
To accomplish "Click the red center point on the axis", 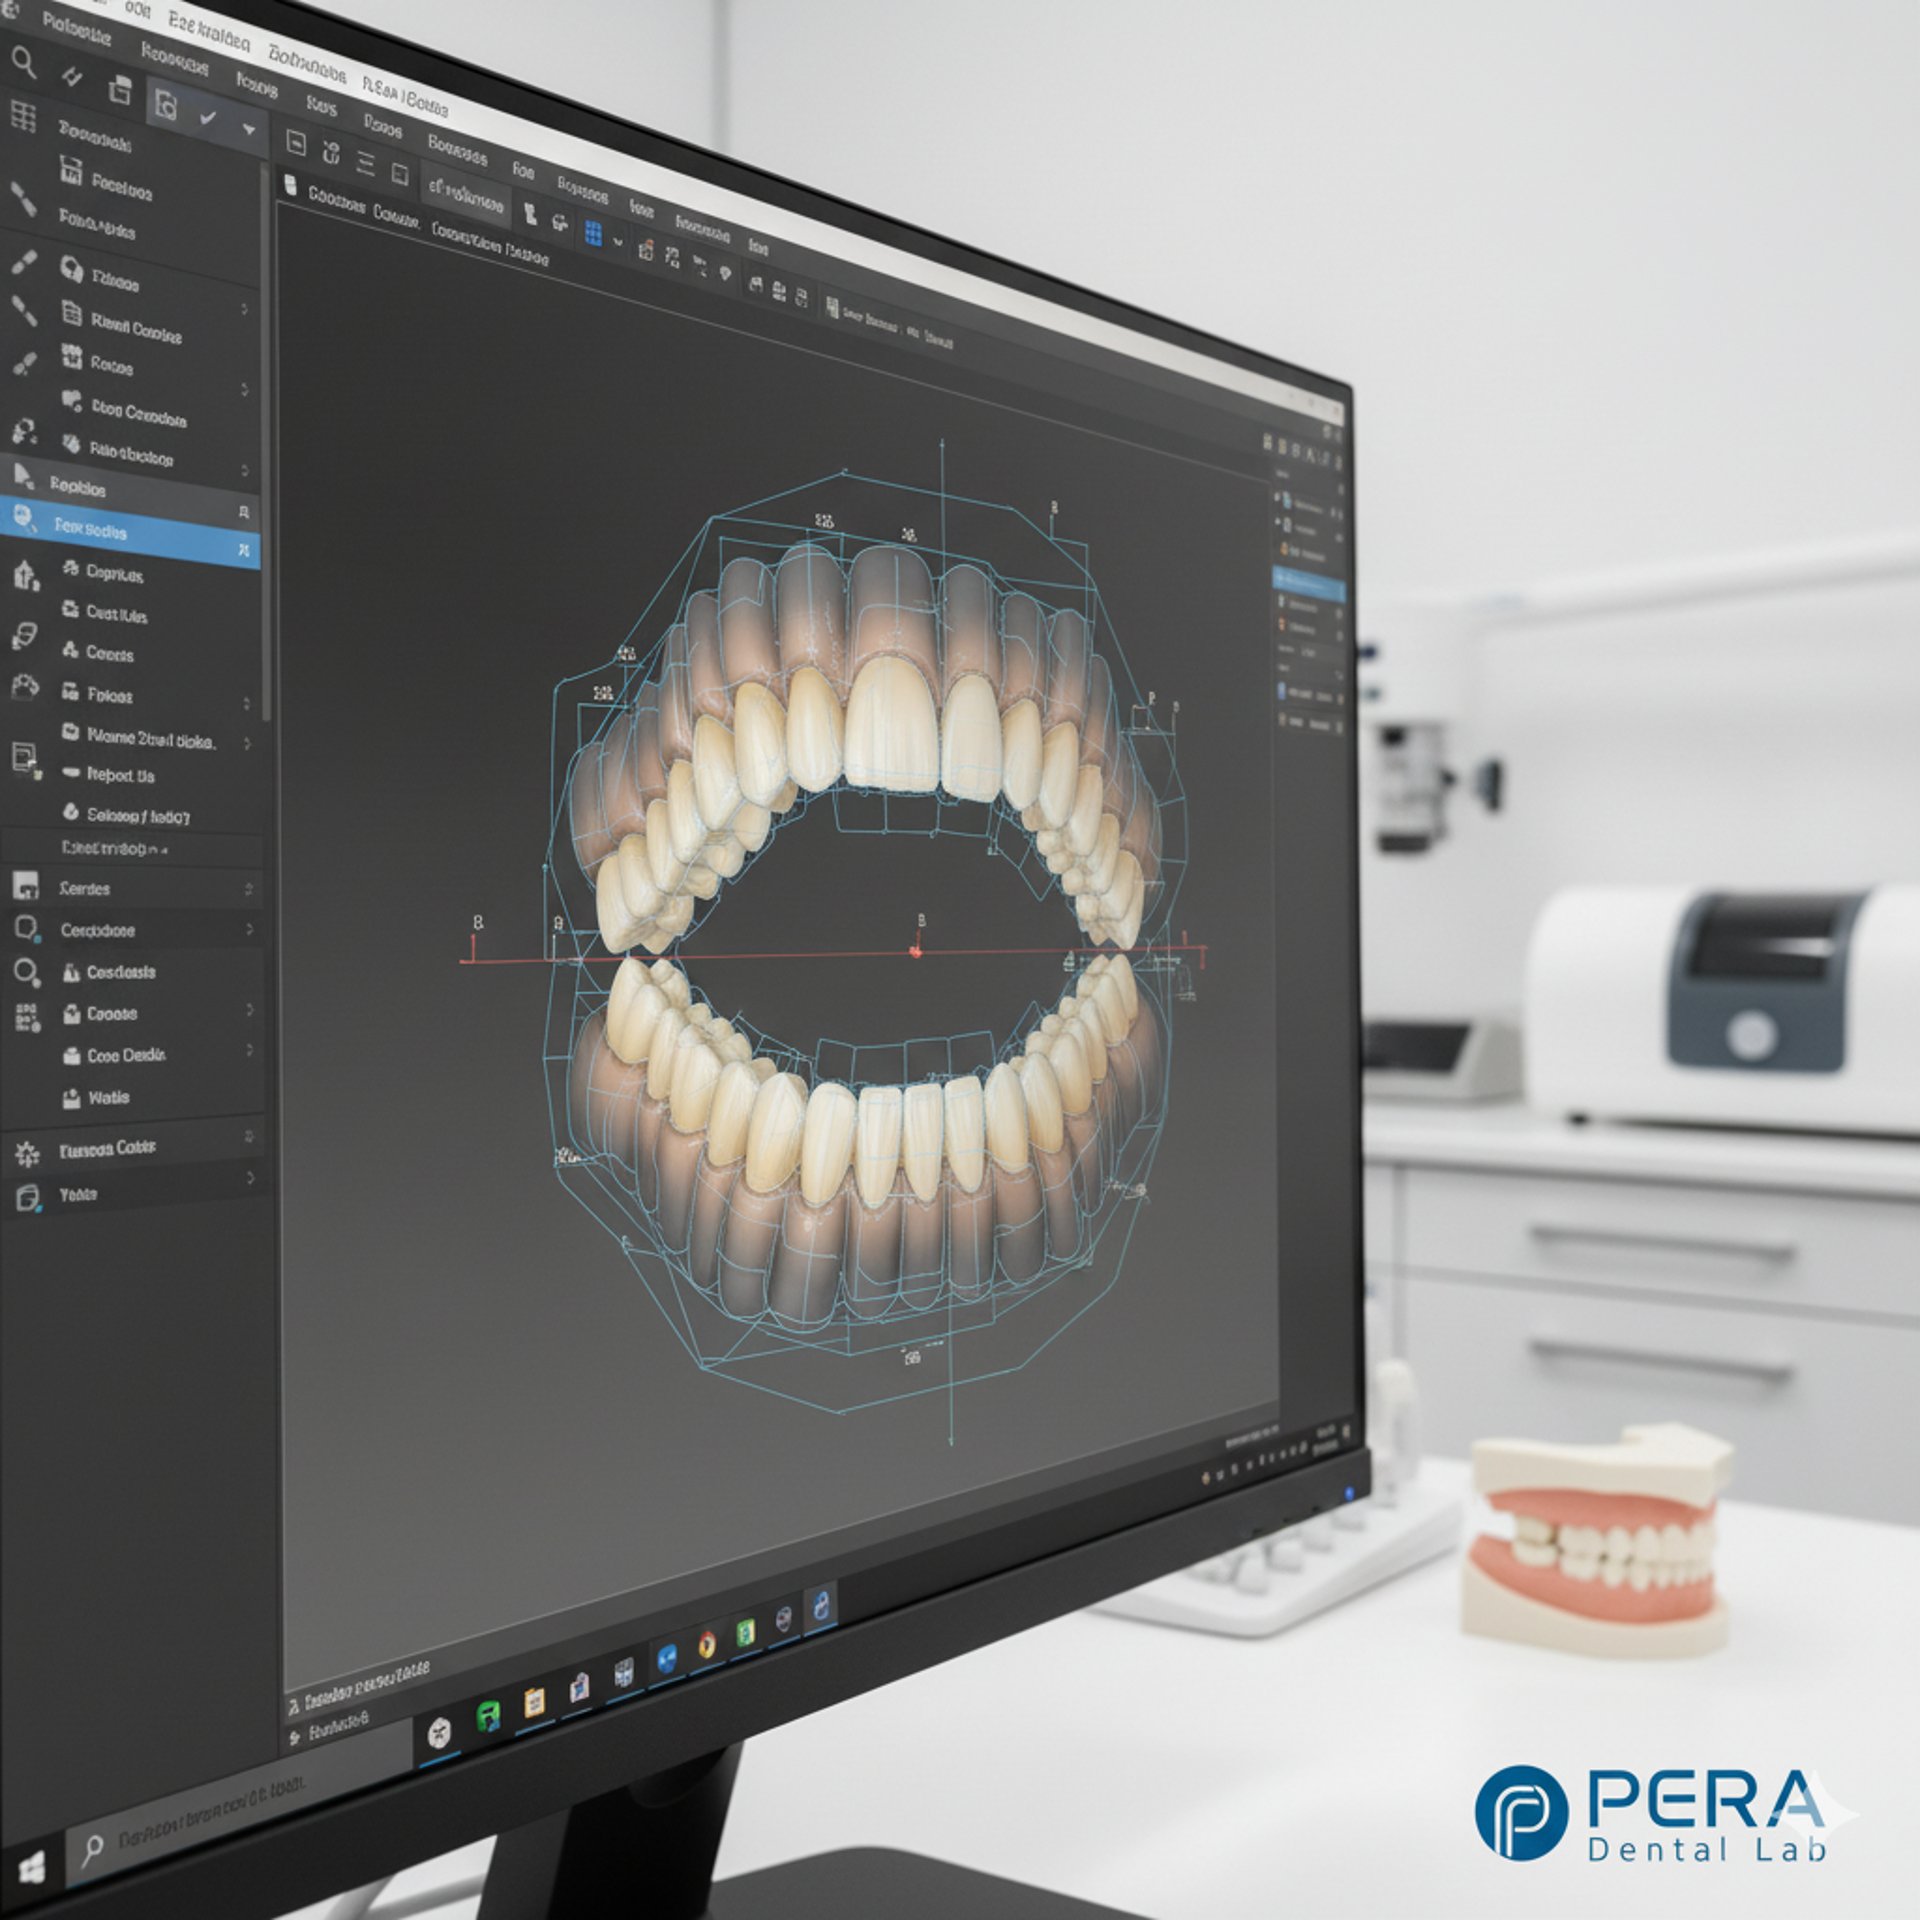I will pyautogui.click(x=916, y=952).
